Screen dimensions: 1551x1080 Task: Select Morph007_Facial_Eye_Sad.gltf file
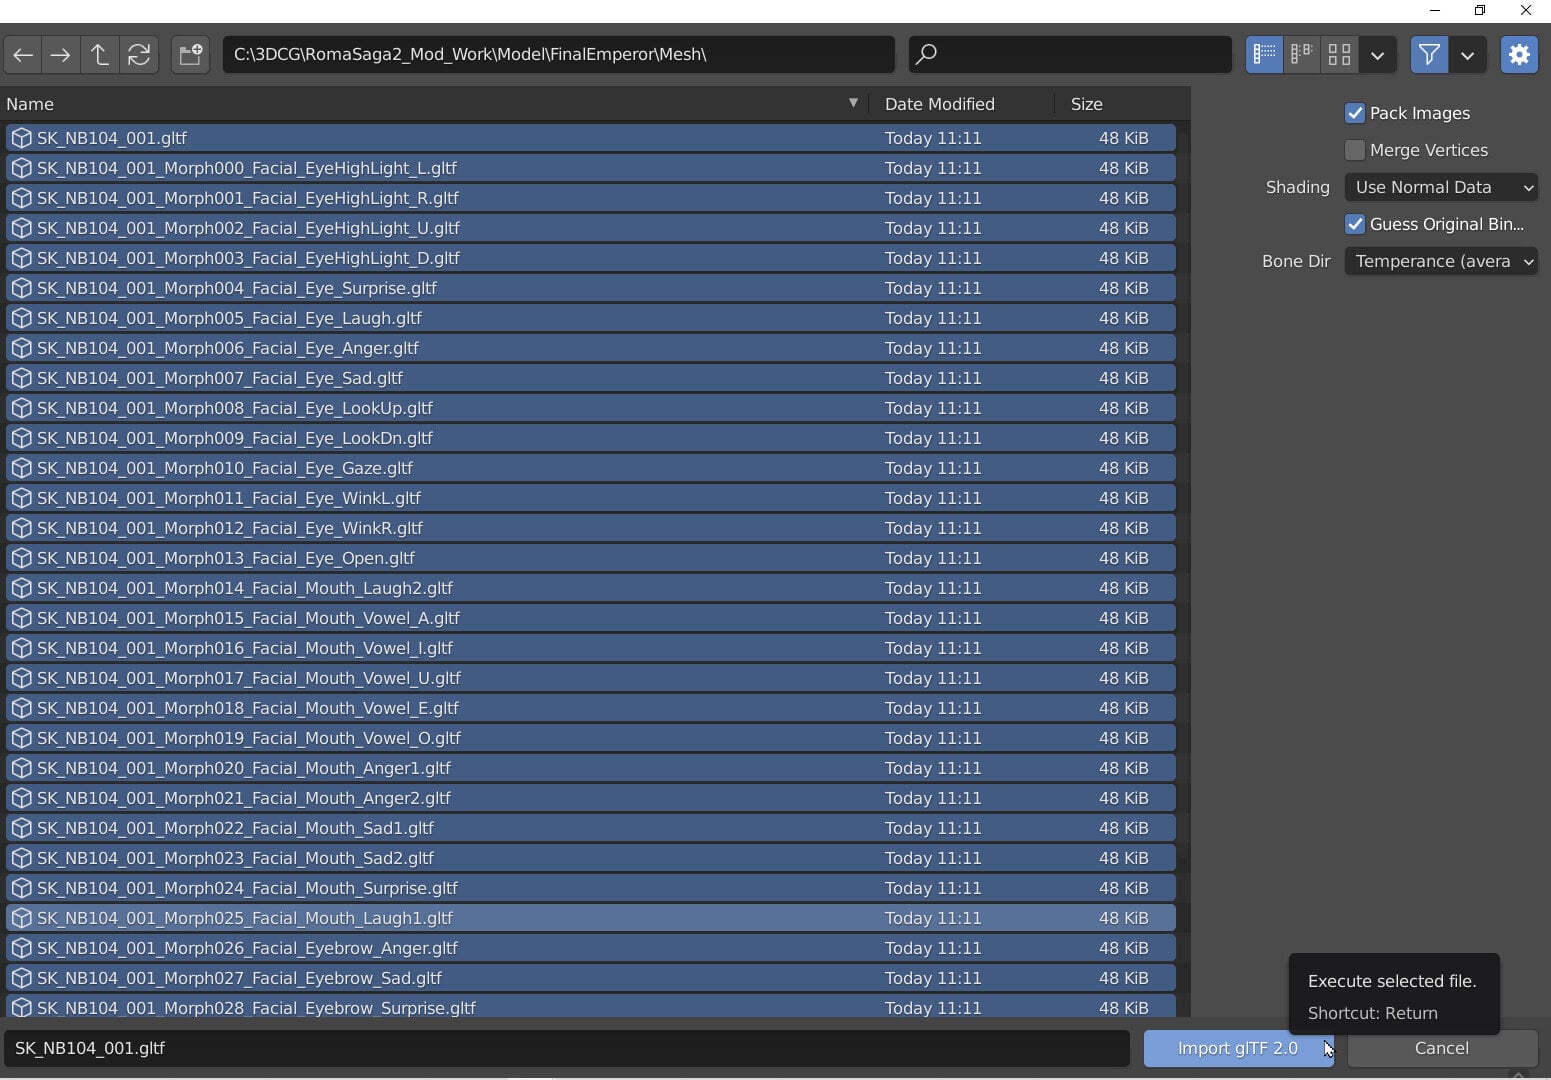[x=590, y=378]
